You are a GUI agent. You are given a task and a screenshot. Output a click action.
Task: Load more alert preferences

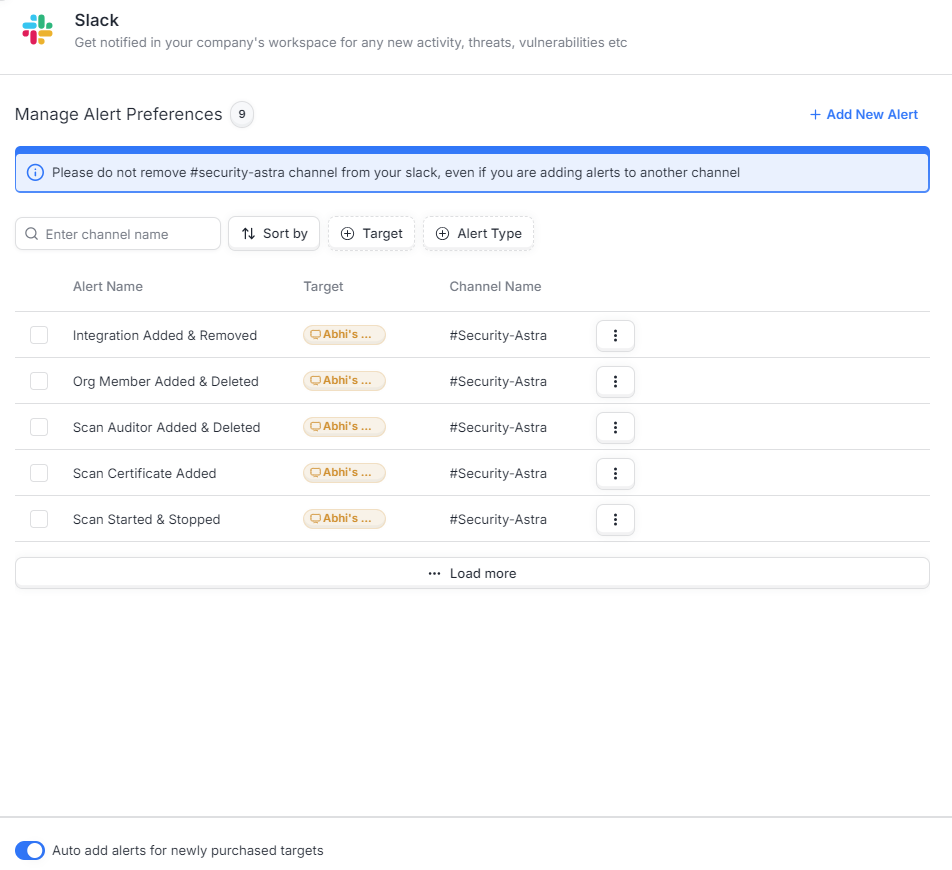tap(472, 573)
